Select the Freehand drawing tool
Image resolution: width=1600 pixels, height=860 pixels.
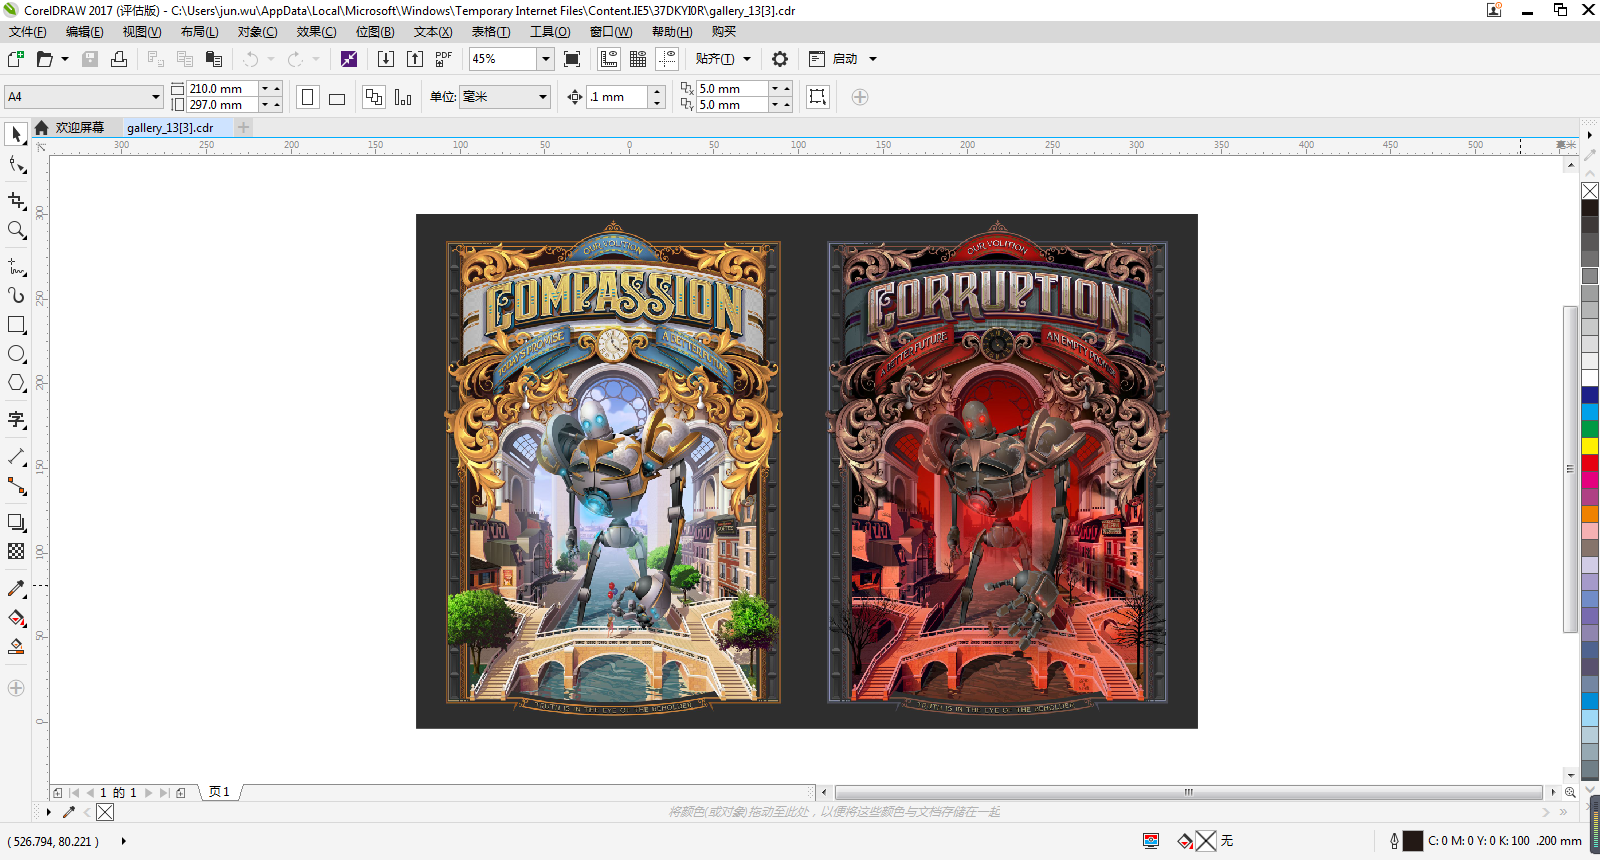point(16,267)
